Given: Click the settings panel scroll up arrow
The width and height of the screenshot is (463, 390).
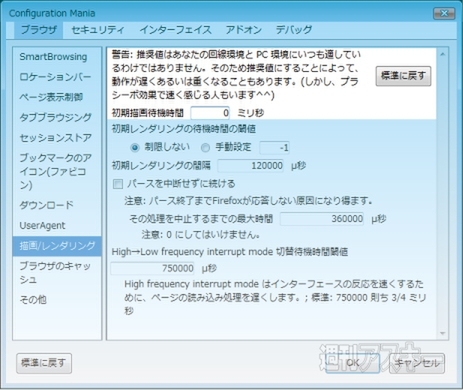Looking at the screenshot, I should [x=443, y=54].
